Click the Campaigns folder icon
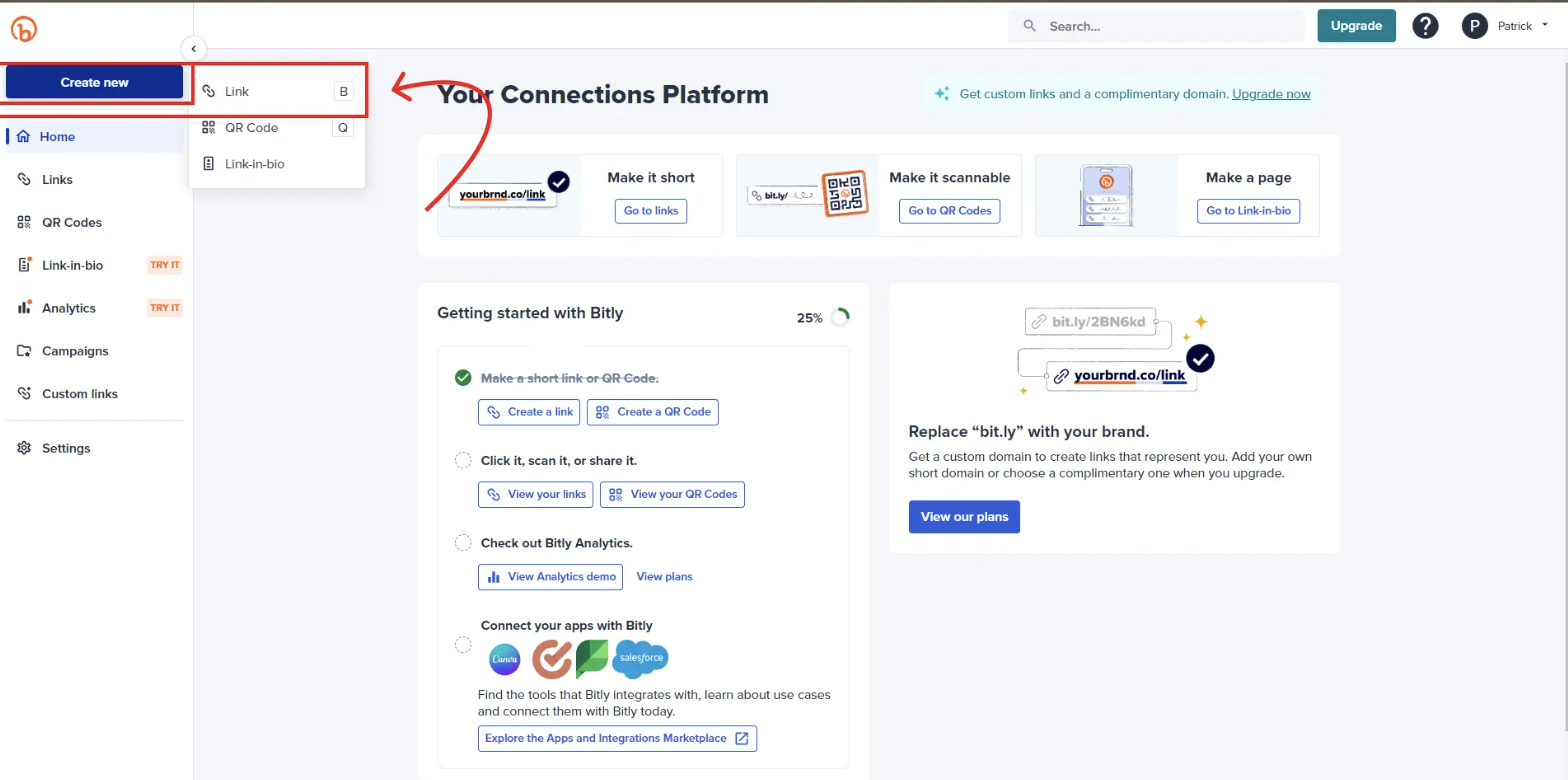The image size is (1568, 780). (24, 351)
